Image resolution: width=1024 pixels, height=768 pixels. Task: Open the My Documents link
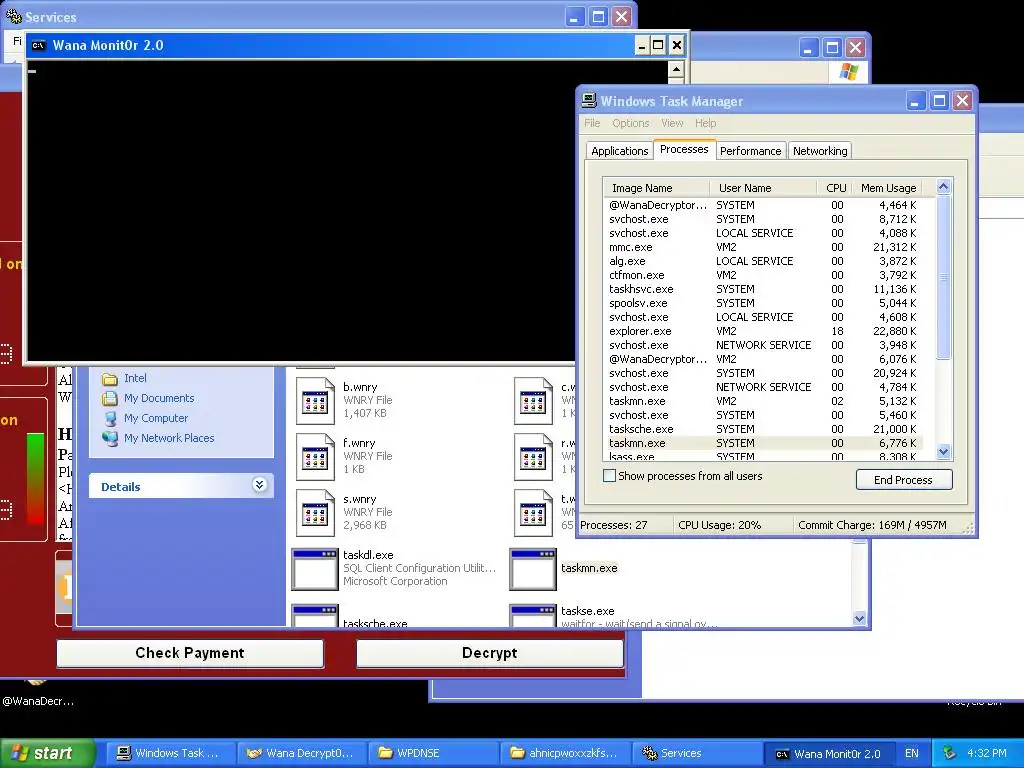[159, 398]
